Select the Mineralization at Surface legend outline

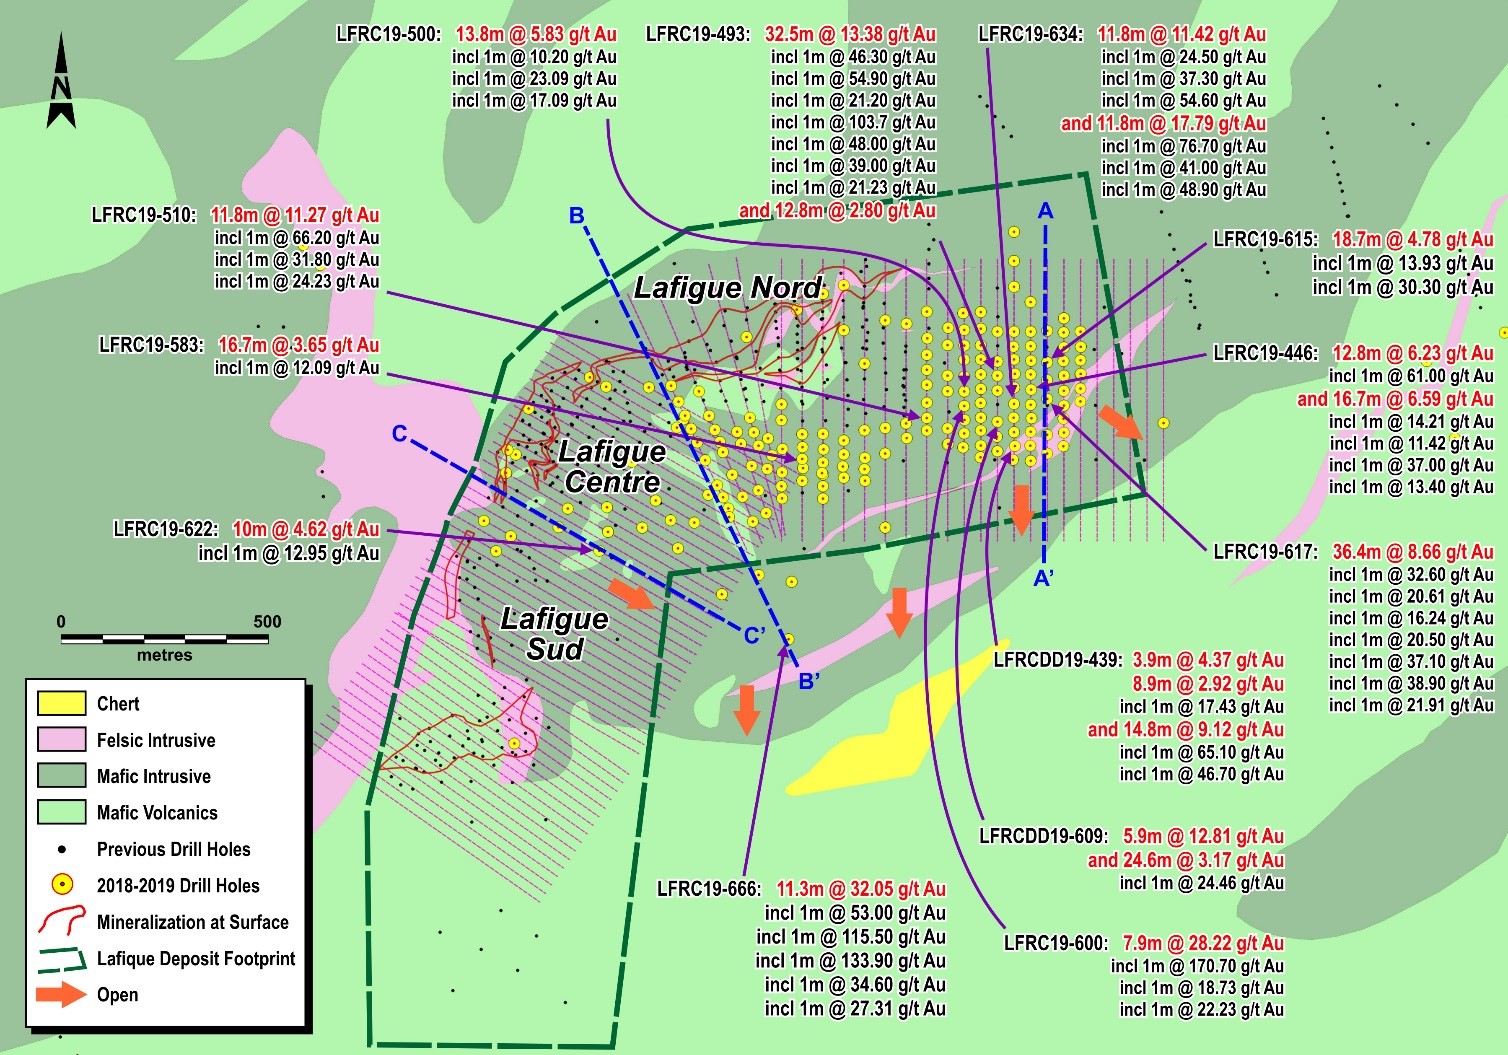(x=62, y=922)
